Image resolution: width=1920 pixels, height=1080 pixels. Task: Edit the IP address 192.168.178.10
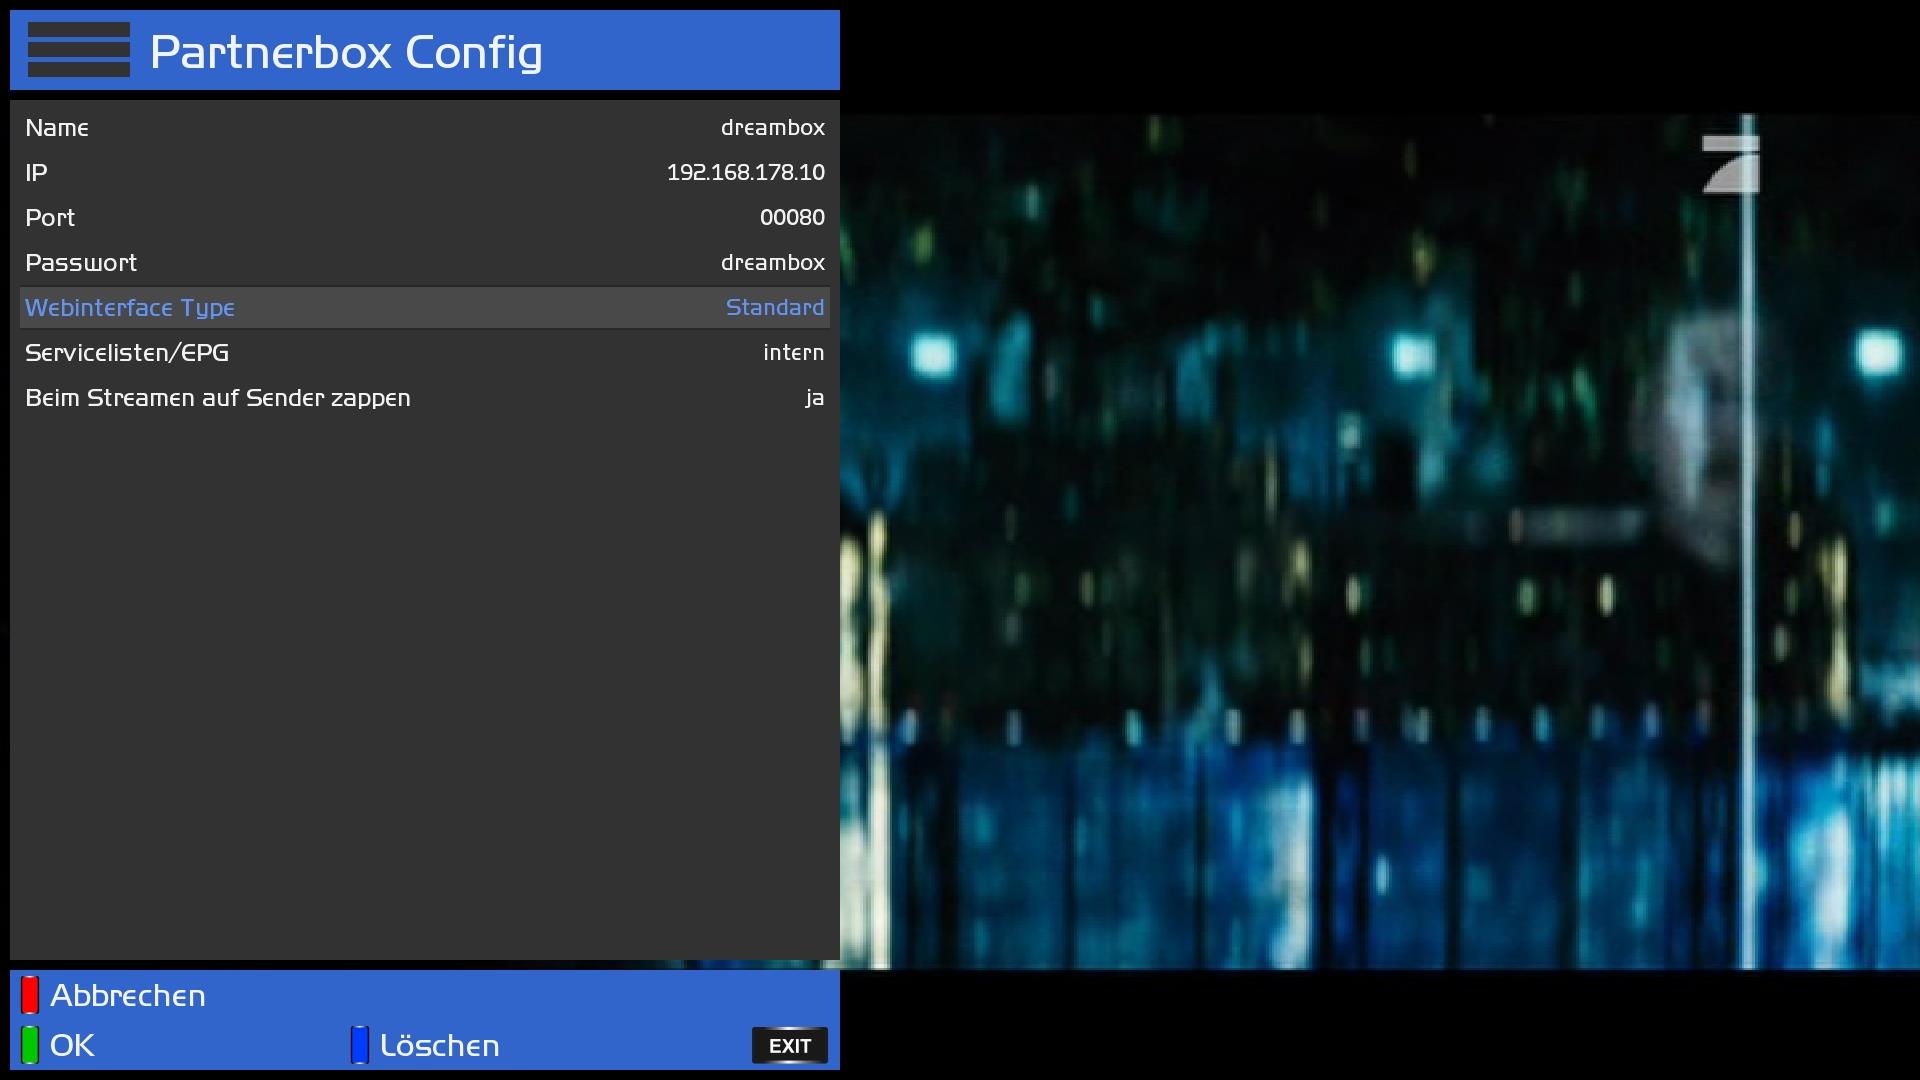[745, 173]
